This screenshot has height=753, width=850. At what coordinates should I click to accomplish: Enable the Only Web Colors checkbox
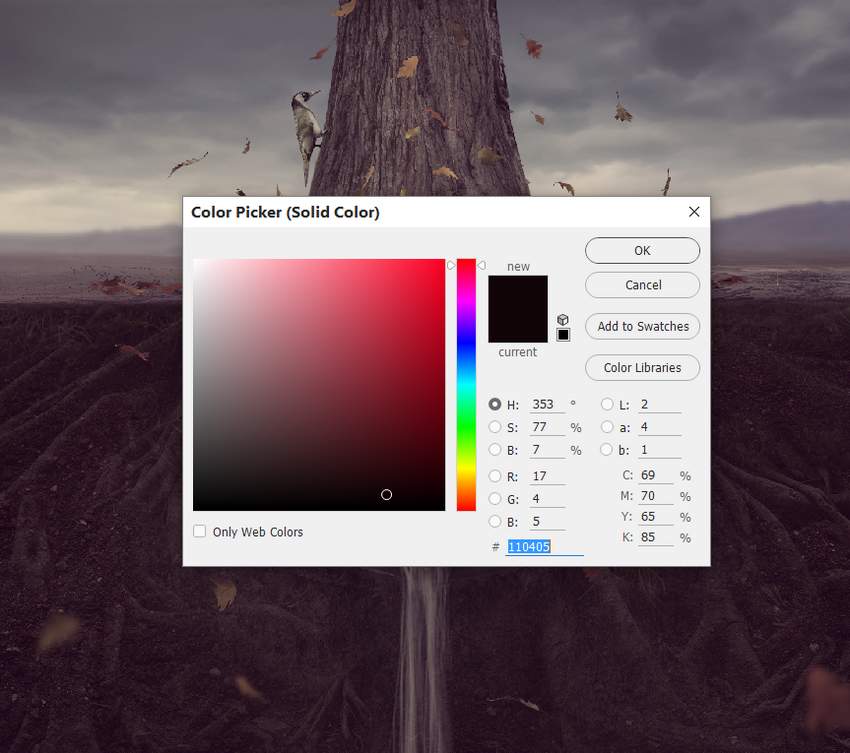199,531
